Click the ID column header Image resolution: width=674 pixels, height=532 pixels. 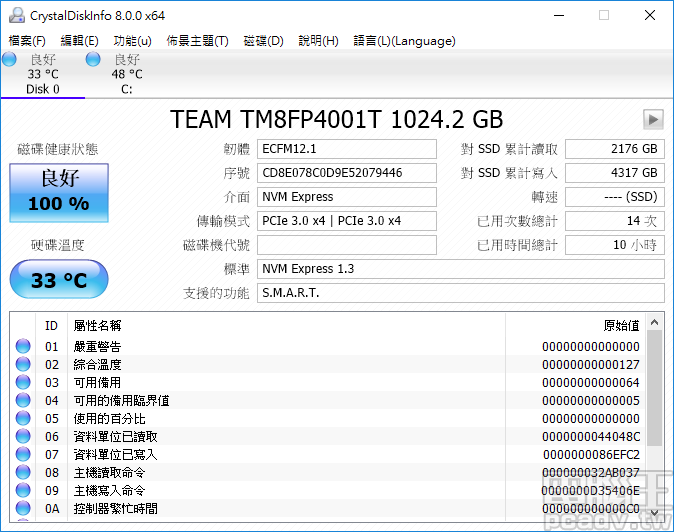click(x=52, y=326)
